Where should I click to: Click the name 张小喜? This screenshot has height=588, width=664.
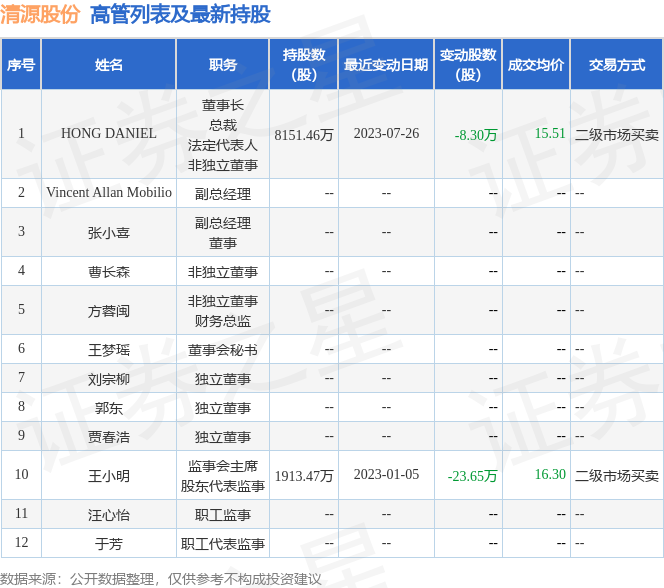[x=109, y=233]
